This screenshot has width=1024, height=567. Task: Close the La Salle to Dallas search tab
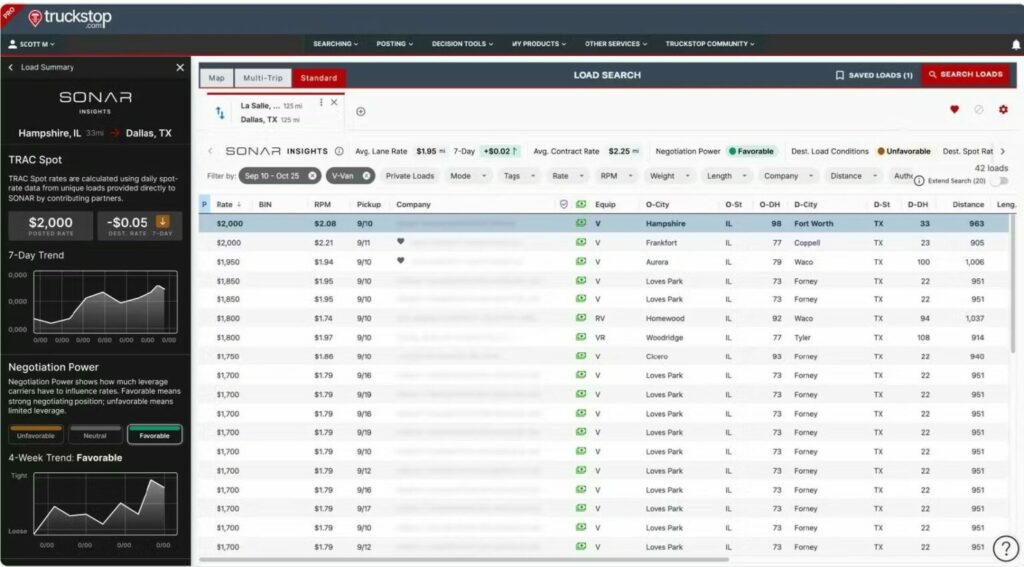coord(334,103)
